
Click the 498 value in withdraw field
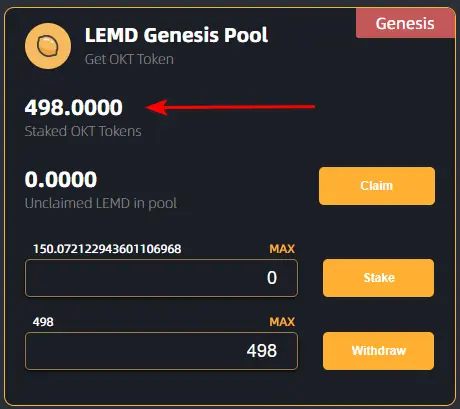(x=262, y=351)
